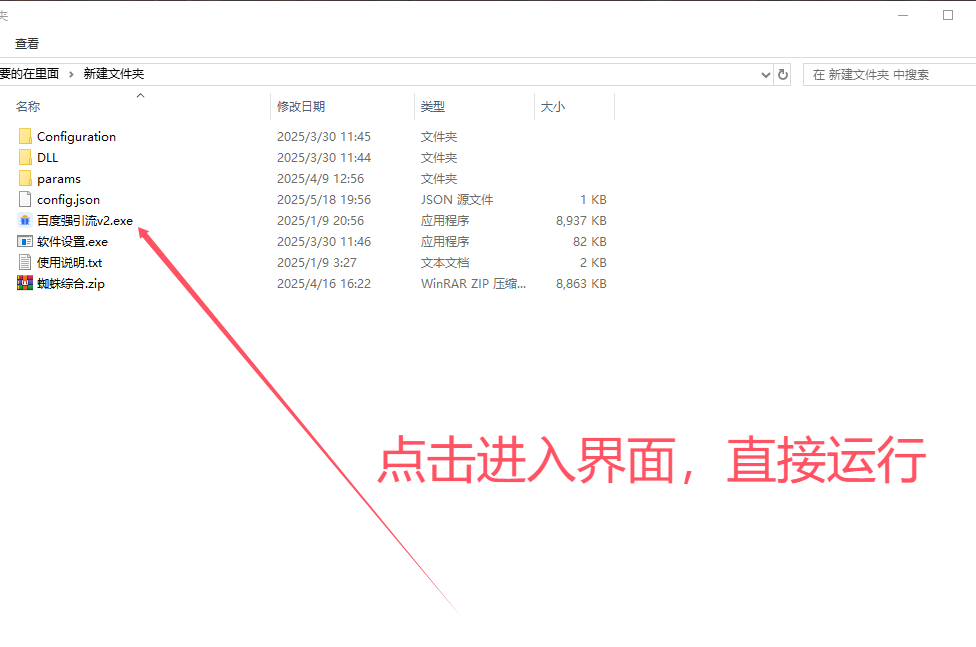The width and height of the screenshot is (976, 647).
Task: Select the file name Configuration
Action: coord(77,136)
